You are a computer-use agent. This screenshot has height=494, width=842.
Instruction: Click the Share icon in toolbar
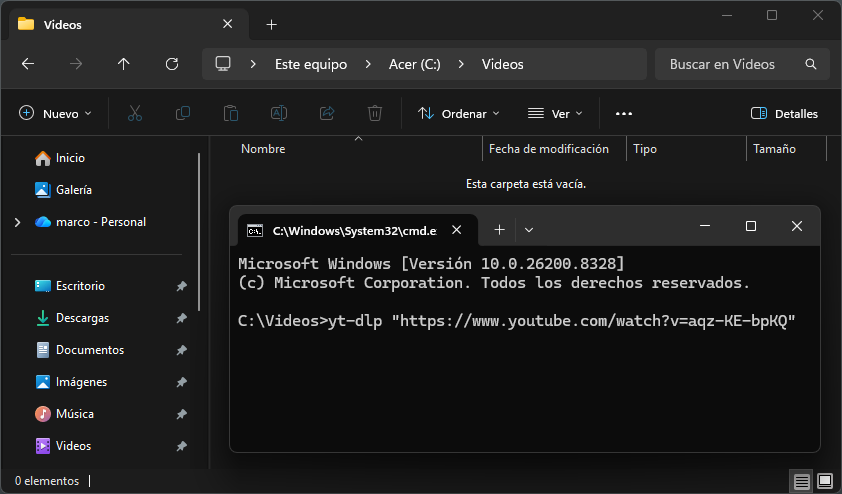click(x=327, y=113)
